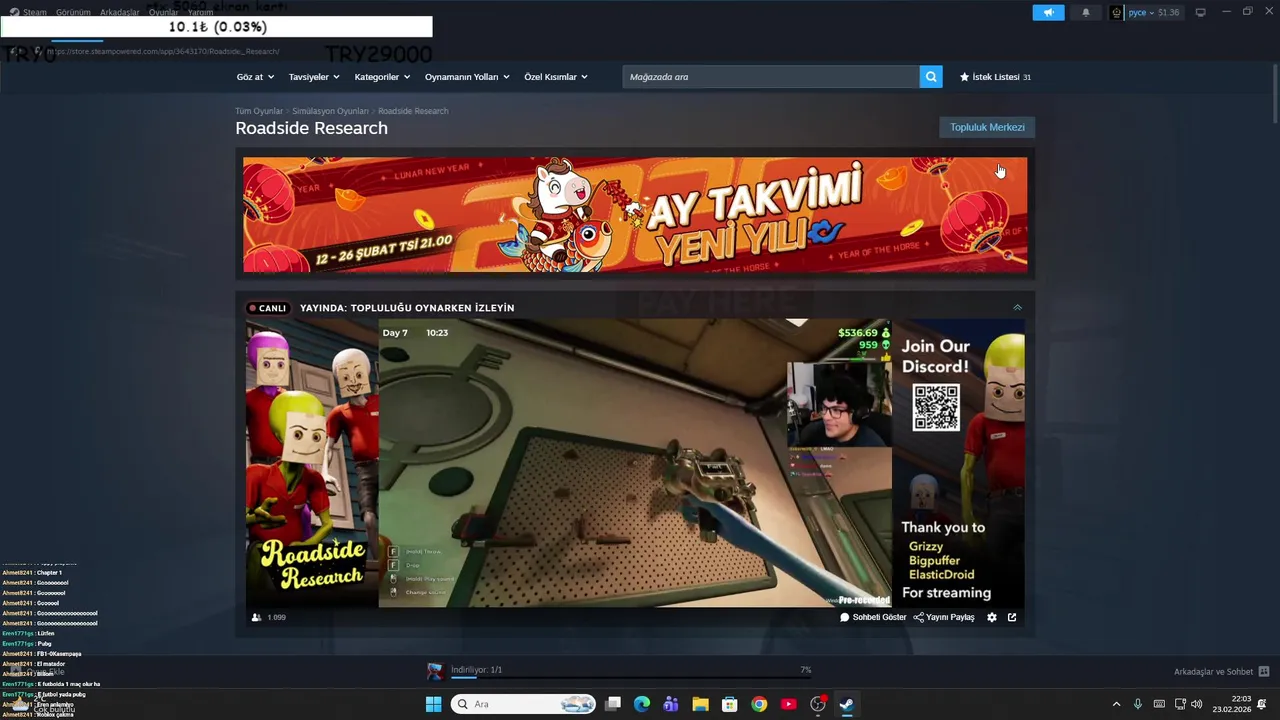Expand the Özel Kısımlar dropdown
The image size is (1280, 720).
(556, 77)
